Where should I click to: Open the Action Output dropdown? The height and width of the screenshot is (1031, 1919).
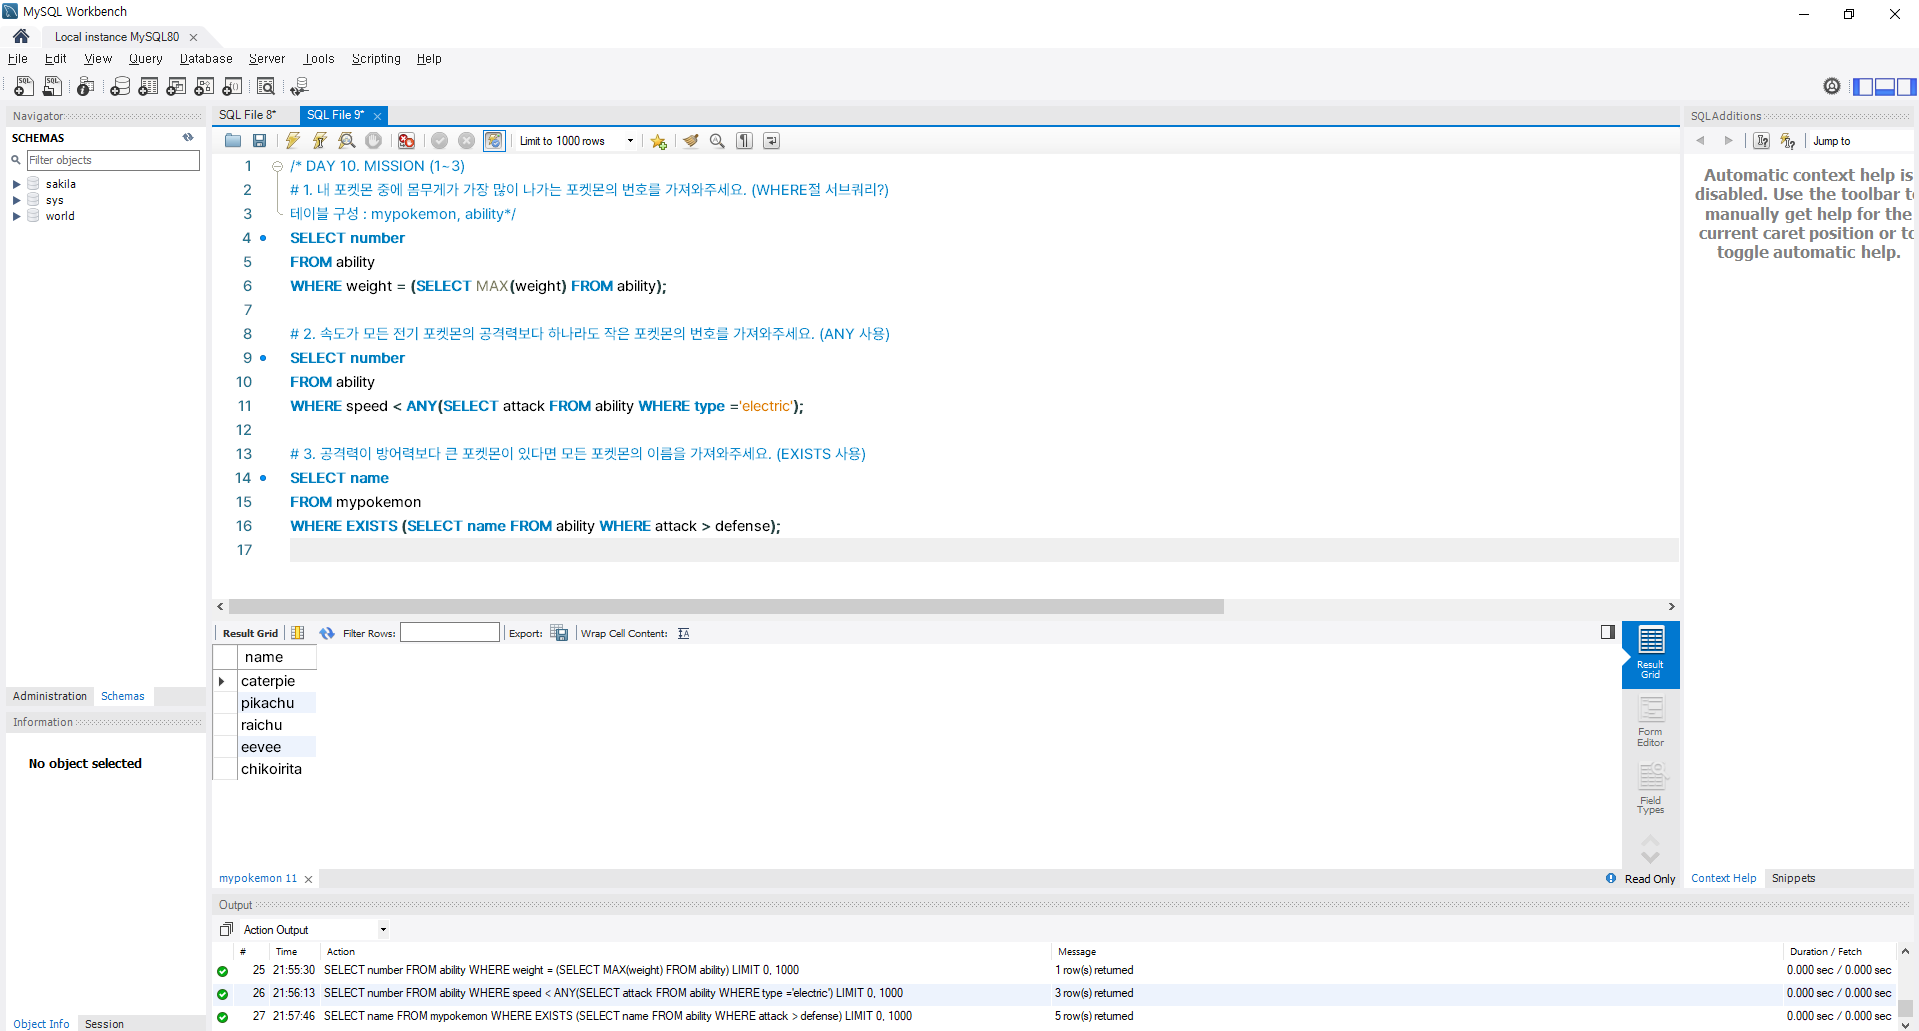tap(314, 930)
